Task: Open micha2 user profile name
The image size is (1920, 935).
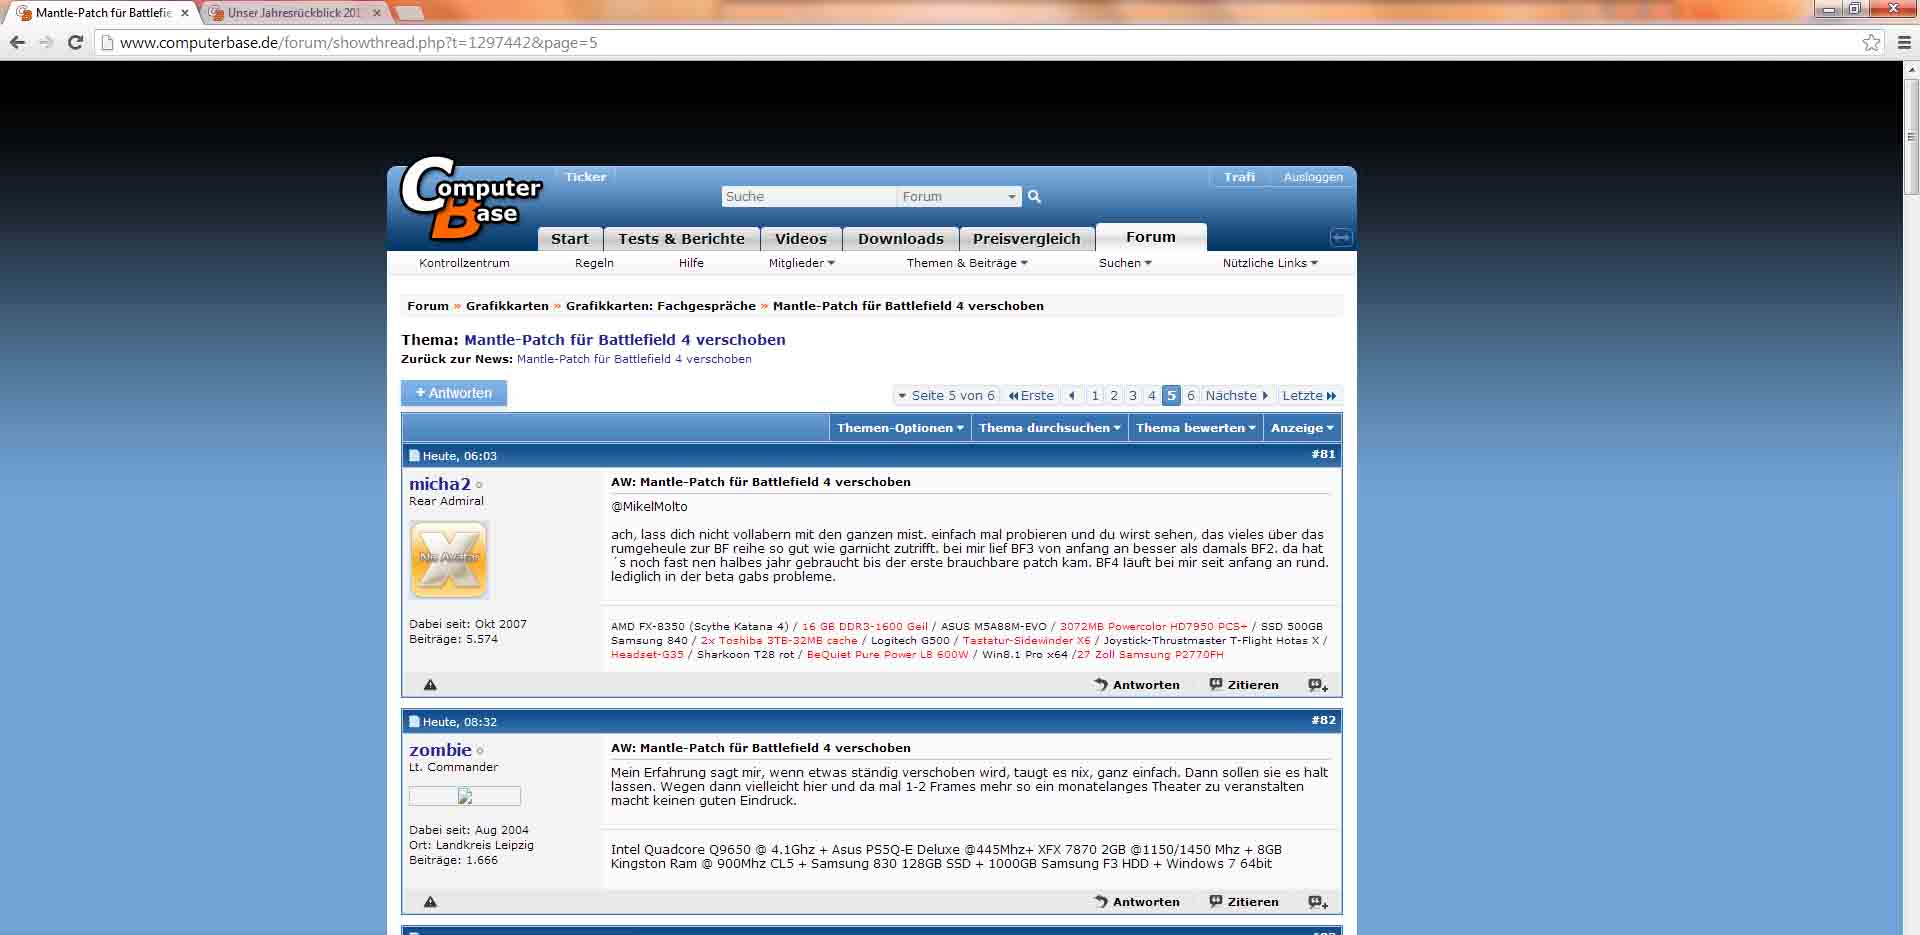Action: pos(439,484)
